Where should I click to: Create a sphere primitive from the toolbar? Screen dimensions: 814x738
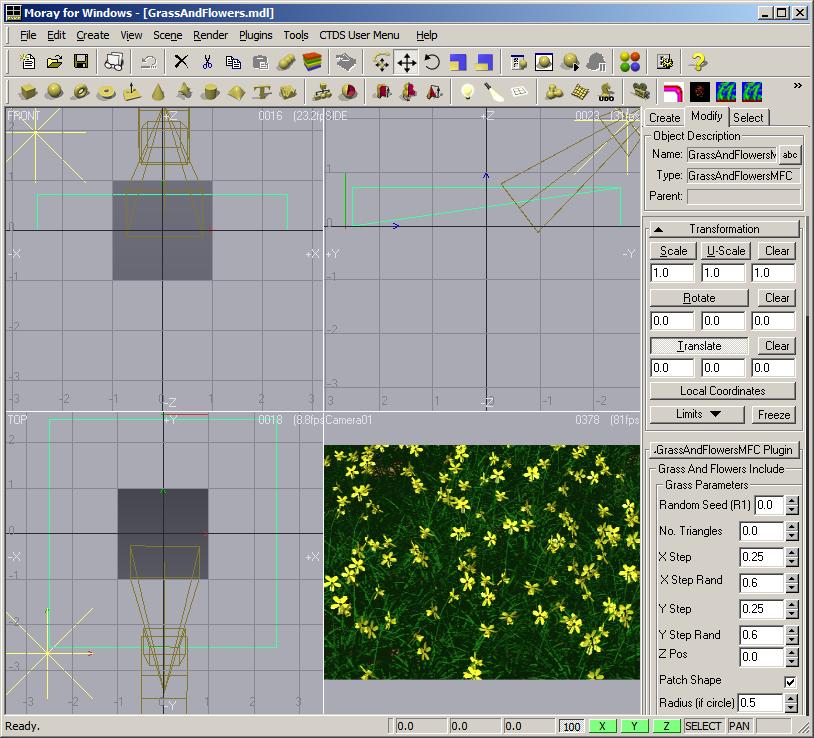54,92
